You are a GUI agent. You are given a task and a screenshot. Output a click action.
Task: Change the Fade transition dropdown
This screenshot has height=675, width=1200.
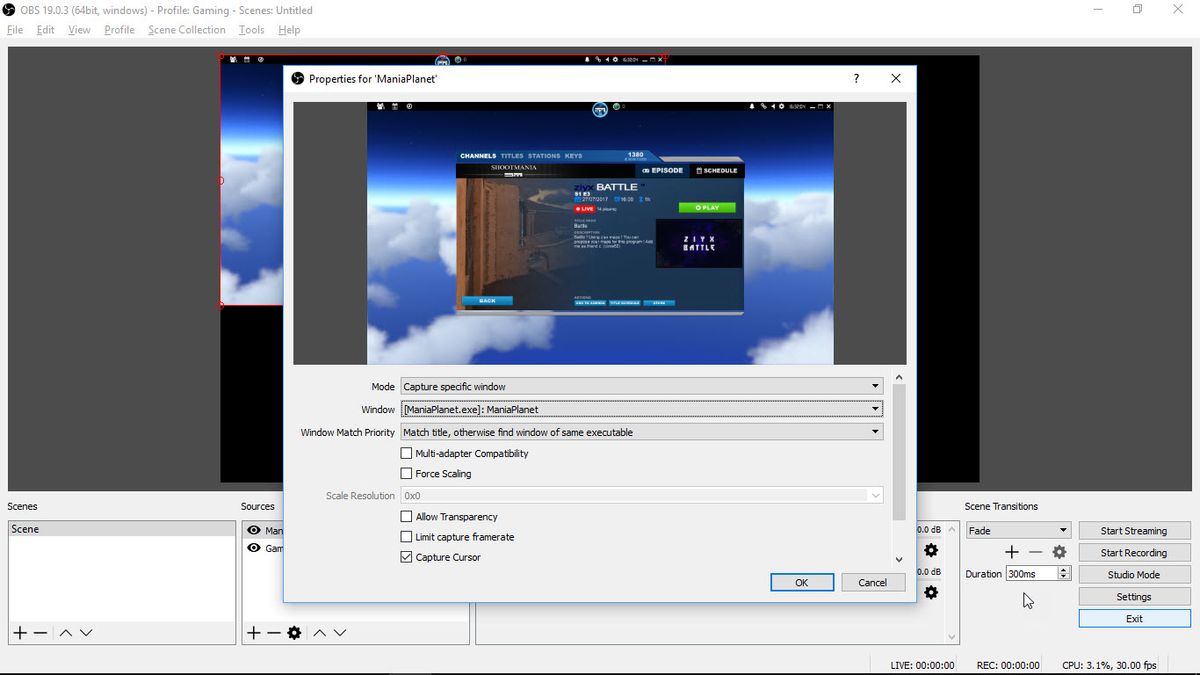tap(1019, 530)
